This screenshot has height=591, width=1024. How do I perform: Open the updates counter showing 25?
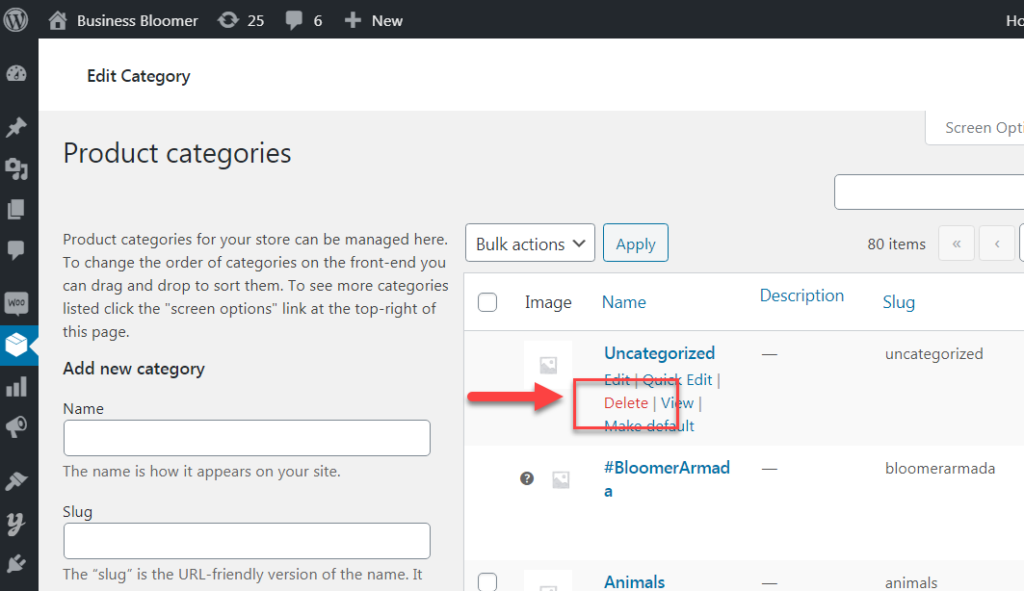tap(240, 19)
